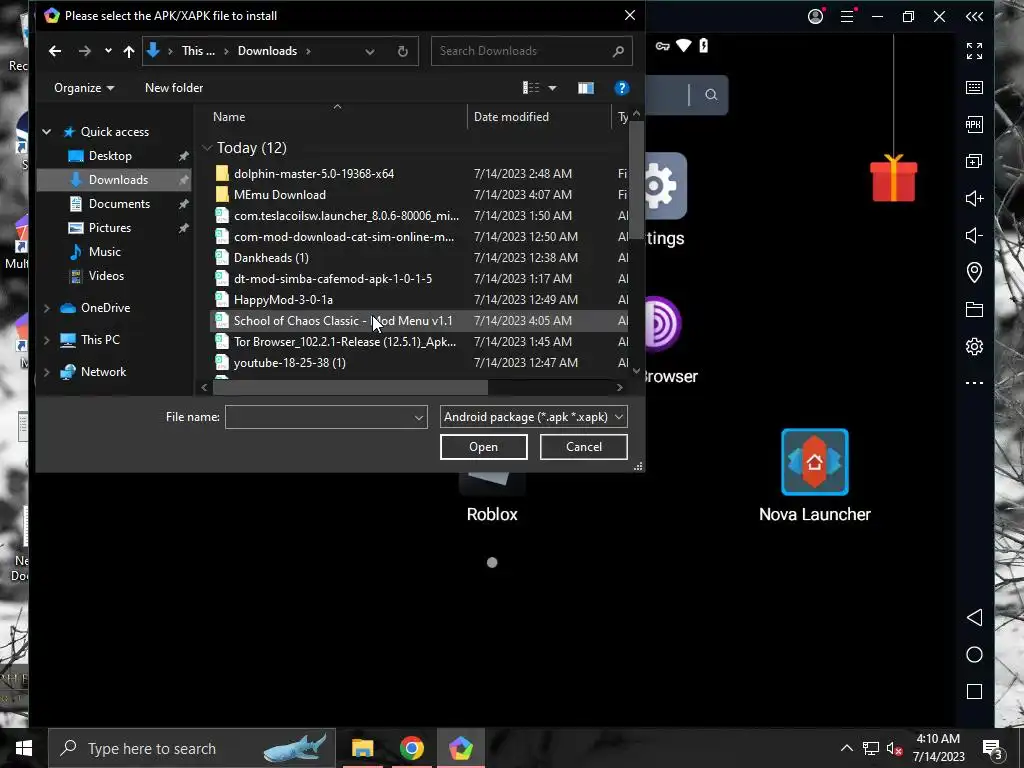Tap Android recent apps button
Viewport: 1024px width, 768px height.
[x=974, y=692]
